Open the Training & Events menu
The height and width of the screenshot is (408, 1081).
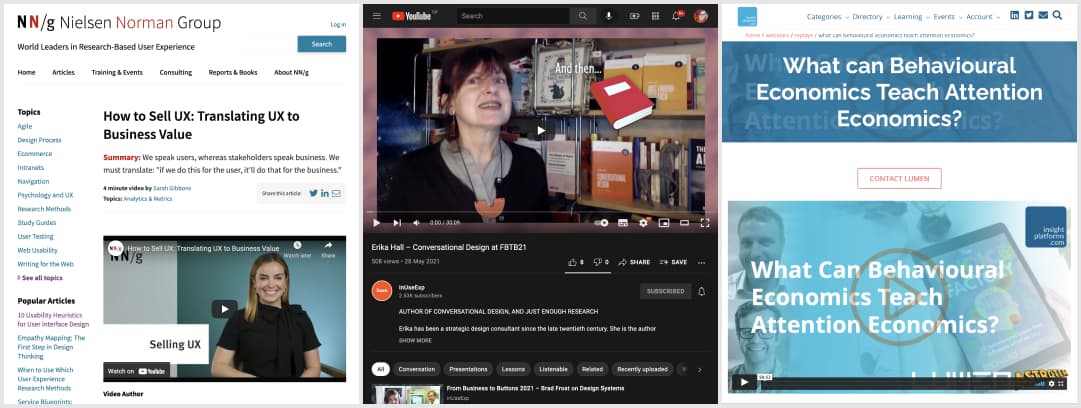coord(117,72)
